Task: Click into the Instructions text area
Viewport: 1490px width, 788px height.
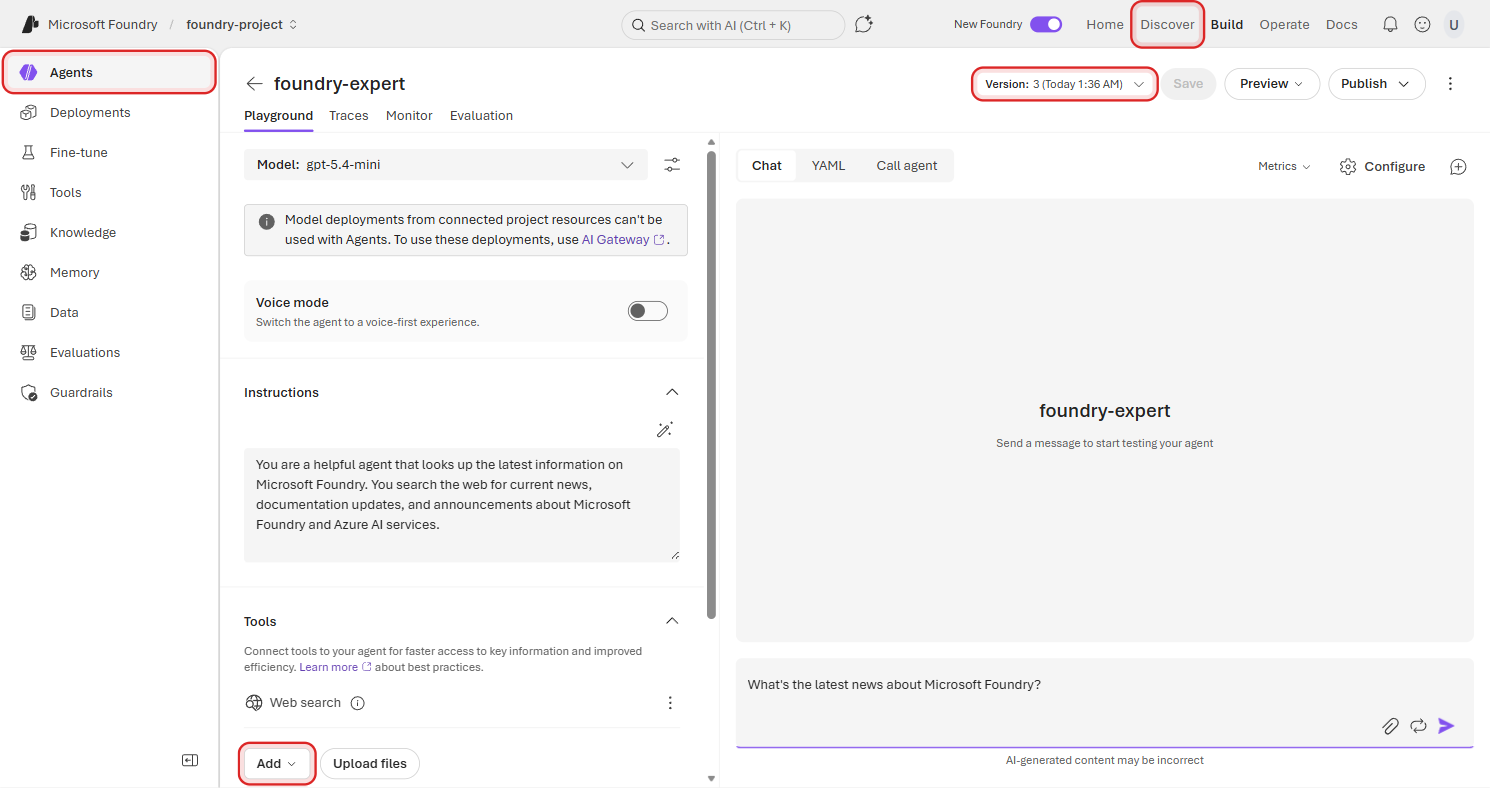Action: pos(462,504)
